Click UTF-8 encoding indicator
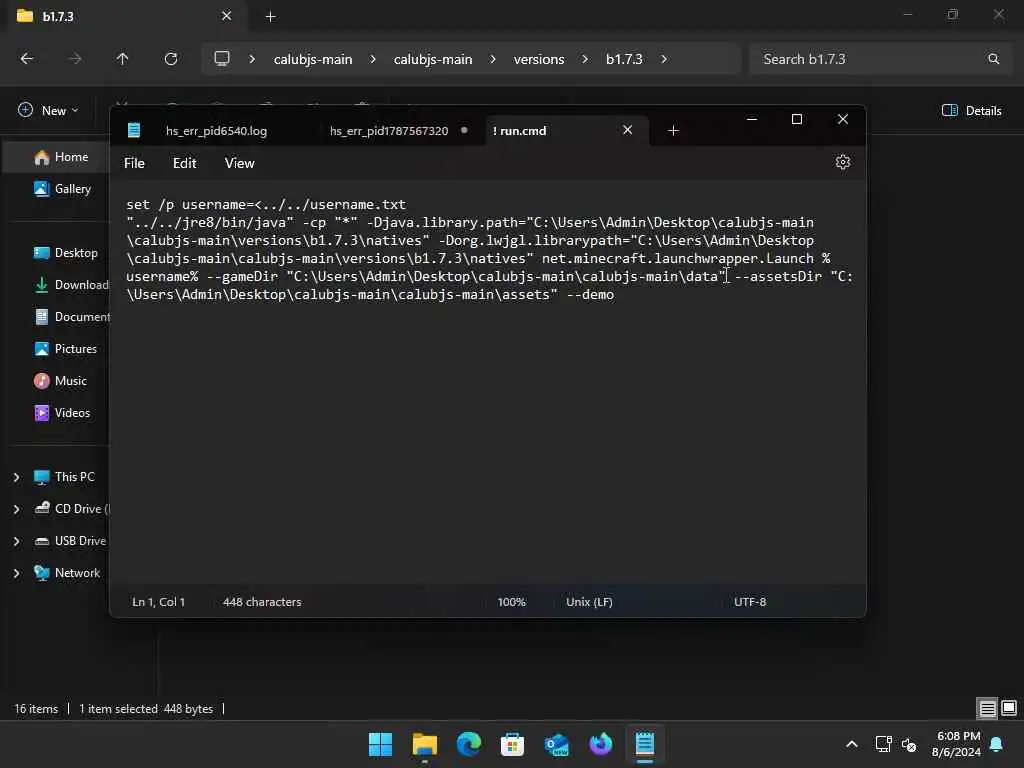 [x=750, y=601]
